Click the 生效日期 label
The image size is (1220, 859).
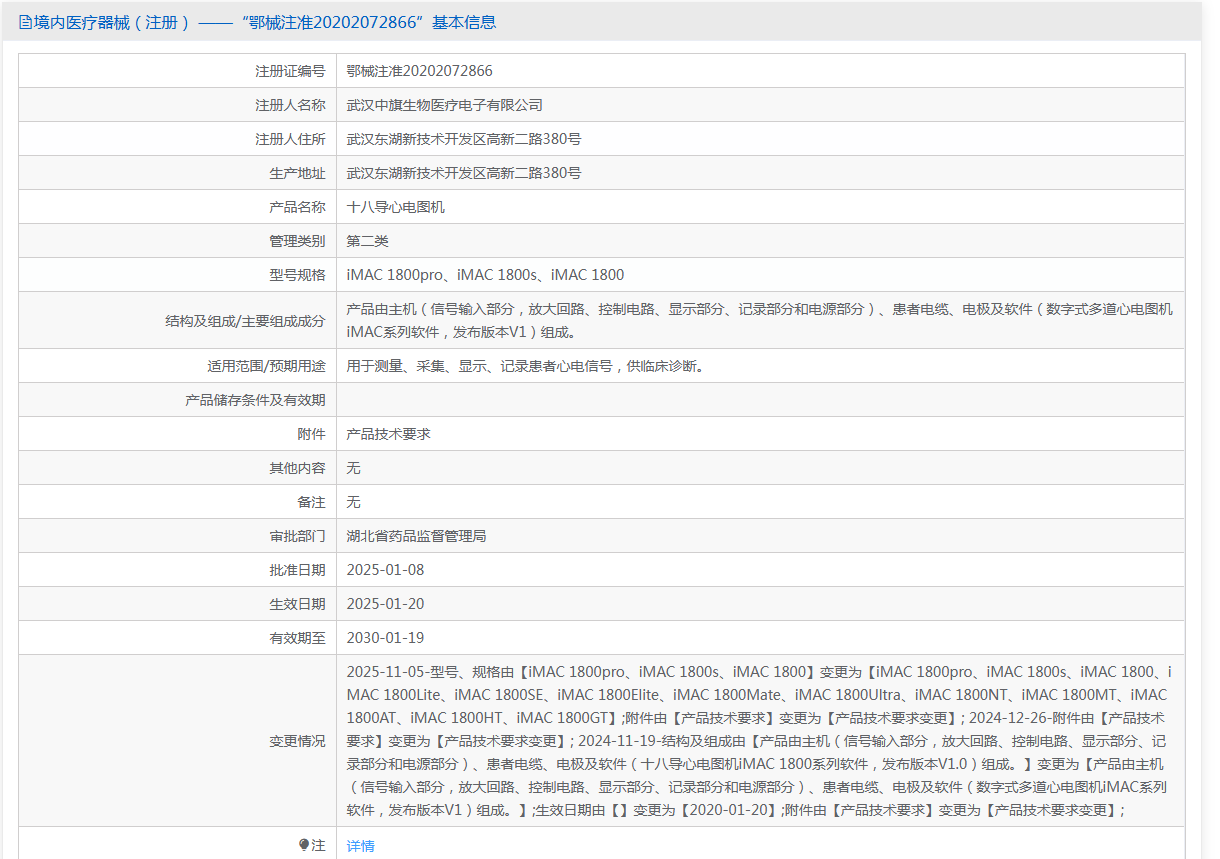tap(297, 604)
